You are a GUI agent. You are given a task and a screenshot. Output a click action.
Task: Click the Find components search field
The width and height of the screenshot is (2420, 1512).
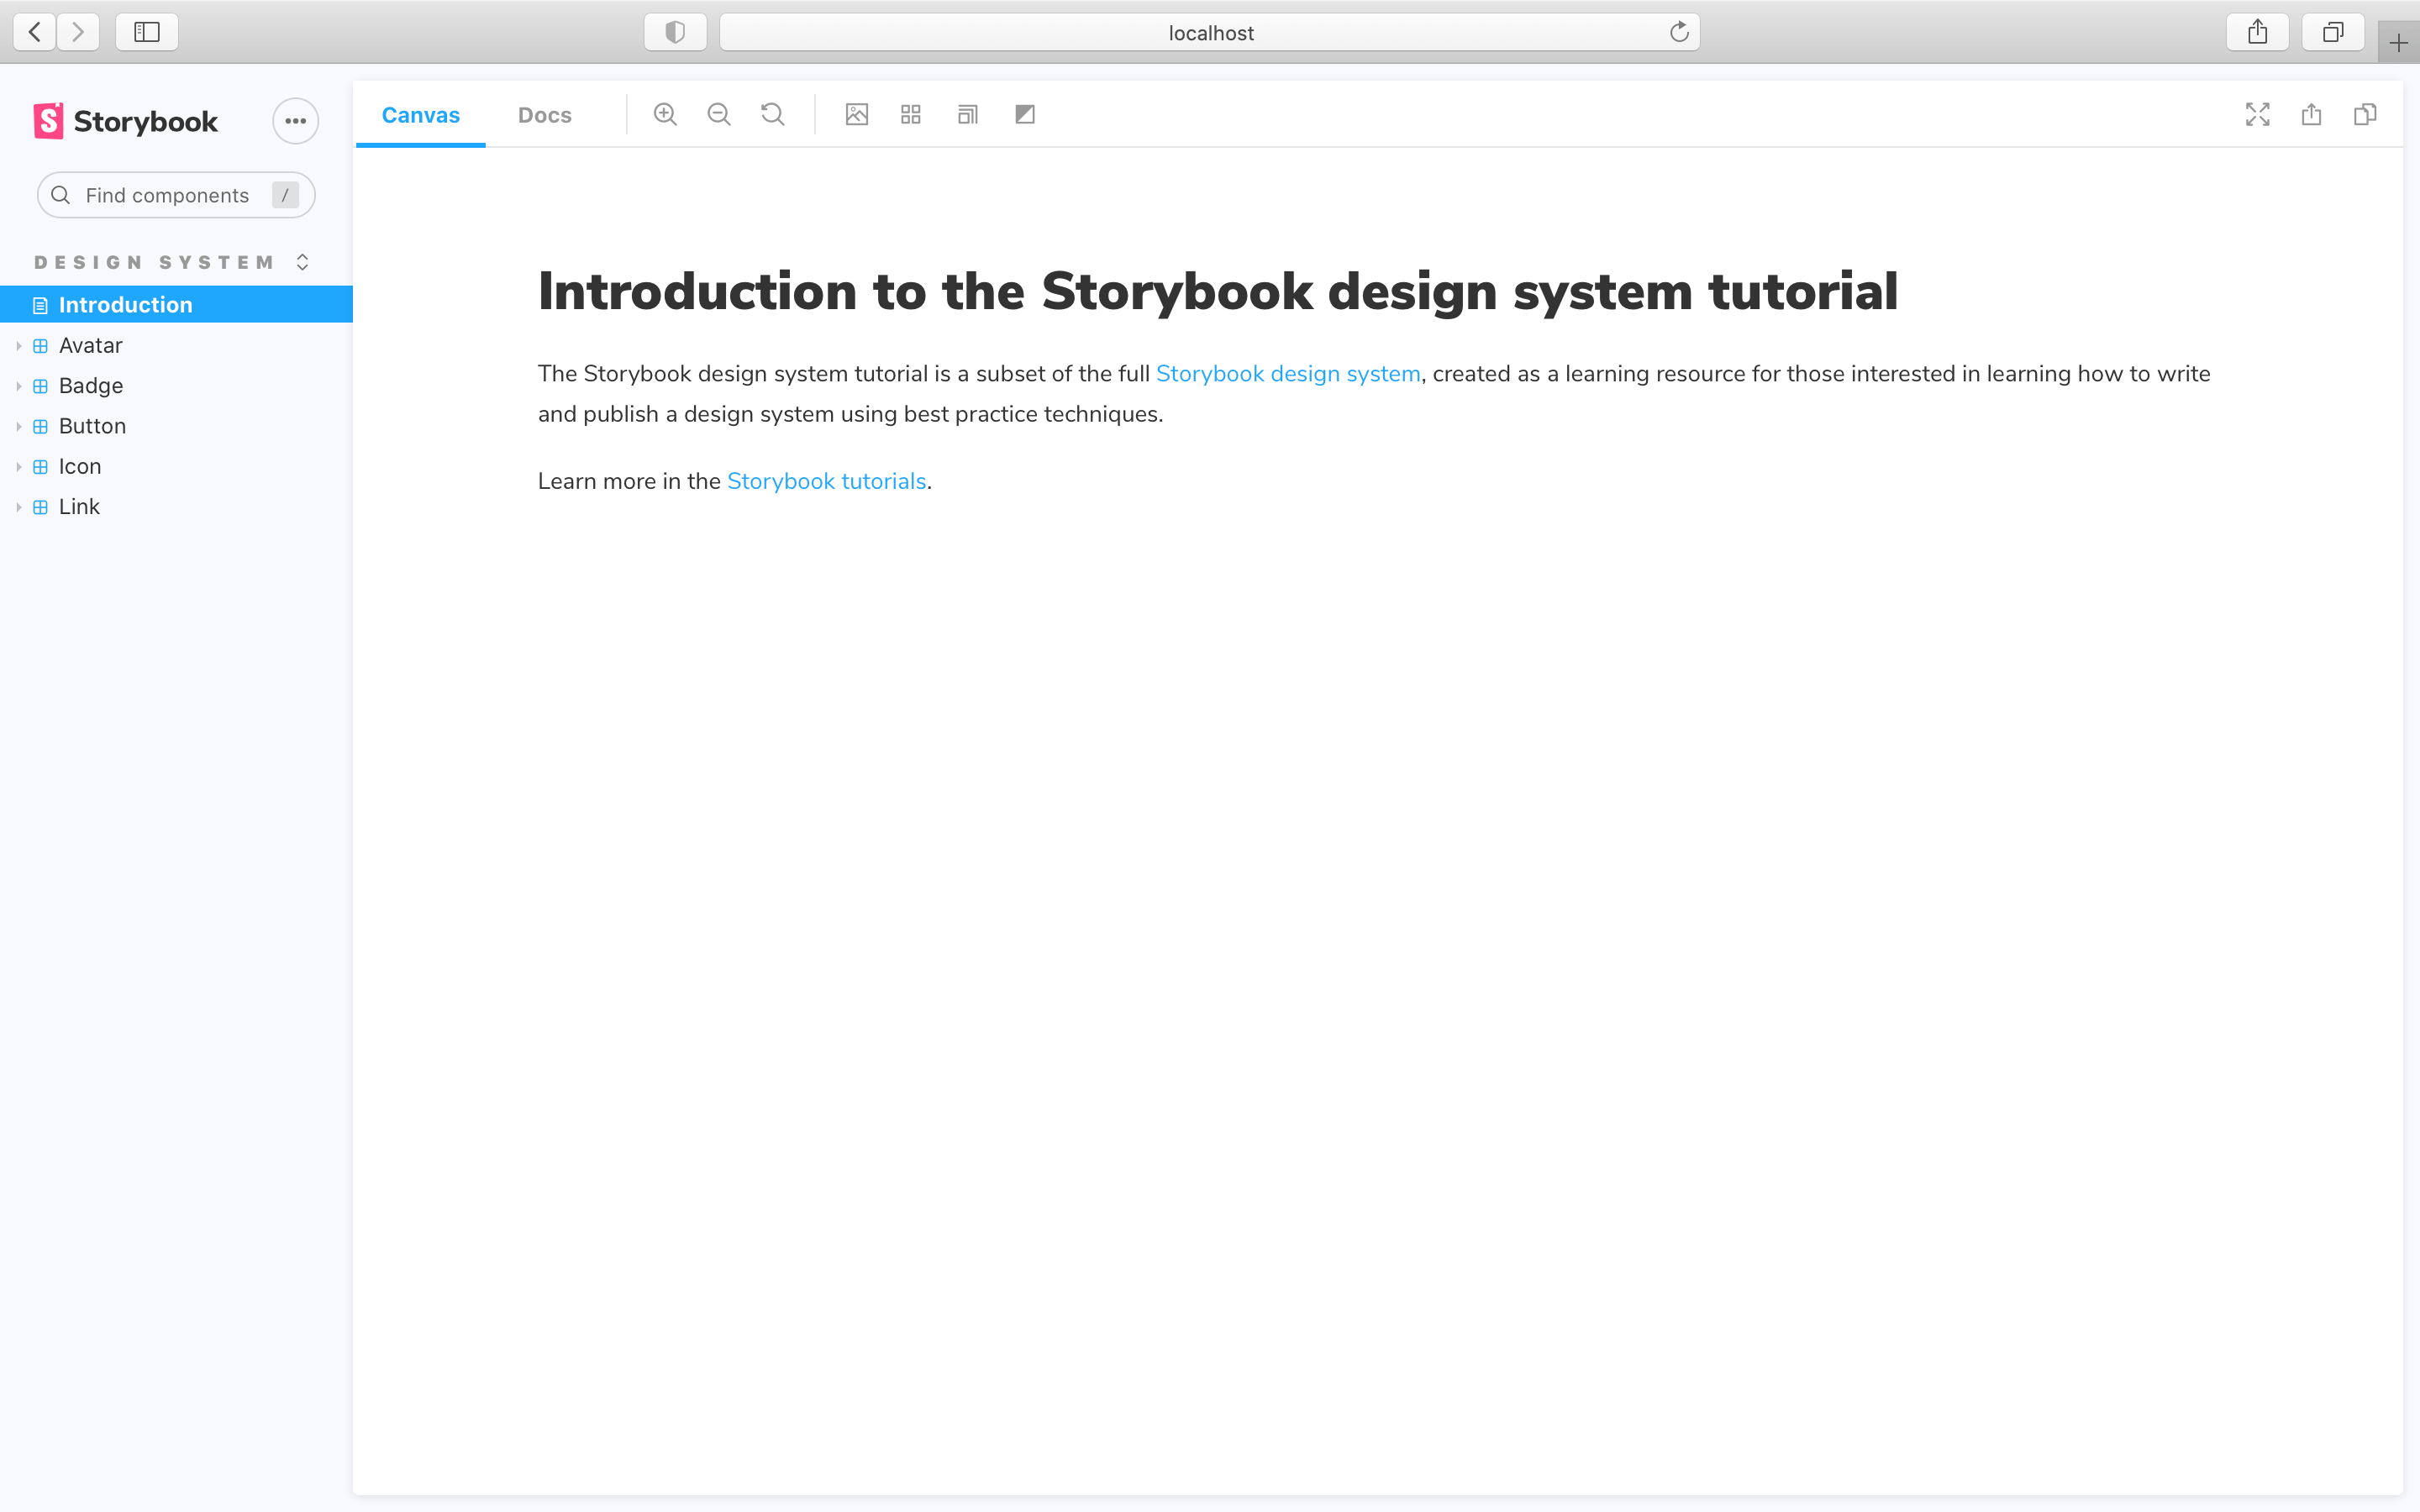[x=176, y=193]
